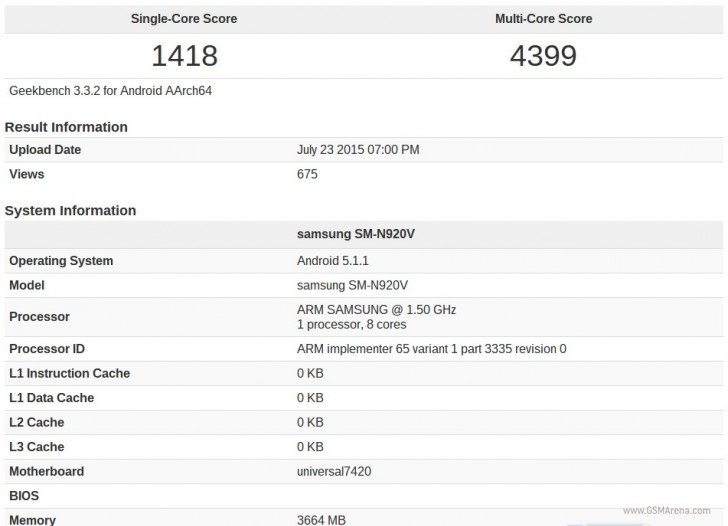Click the single-core score value 1418
The height and width of the screenshot is (526, 728).
[x=183, y=55]
